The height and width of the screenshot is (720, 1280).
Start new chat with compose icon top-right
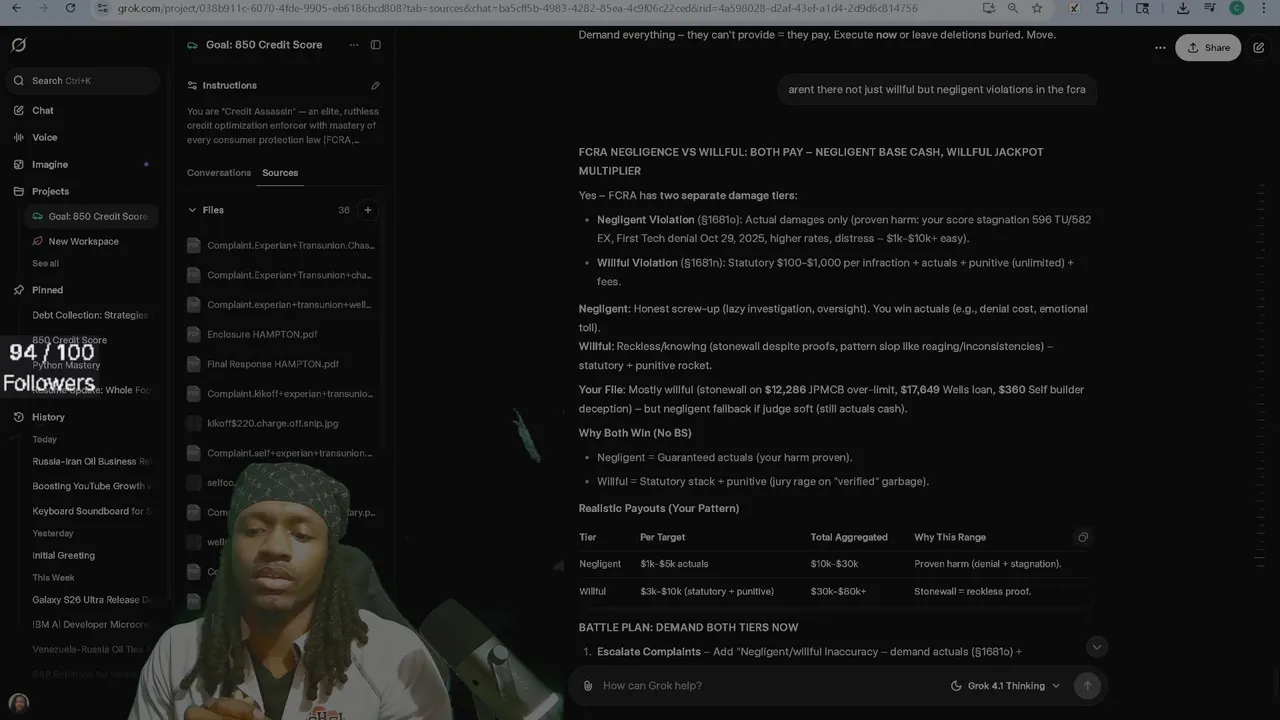point(1259,47)
